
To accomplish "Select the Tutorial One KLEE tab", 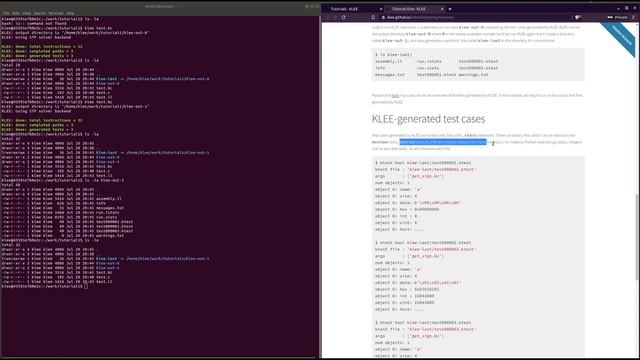I will click(414, 9).
